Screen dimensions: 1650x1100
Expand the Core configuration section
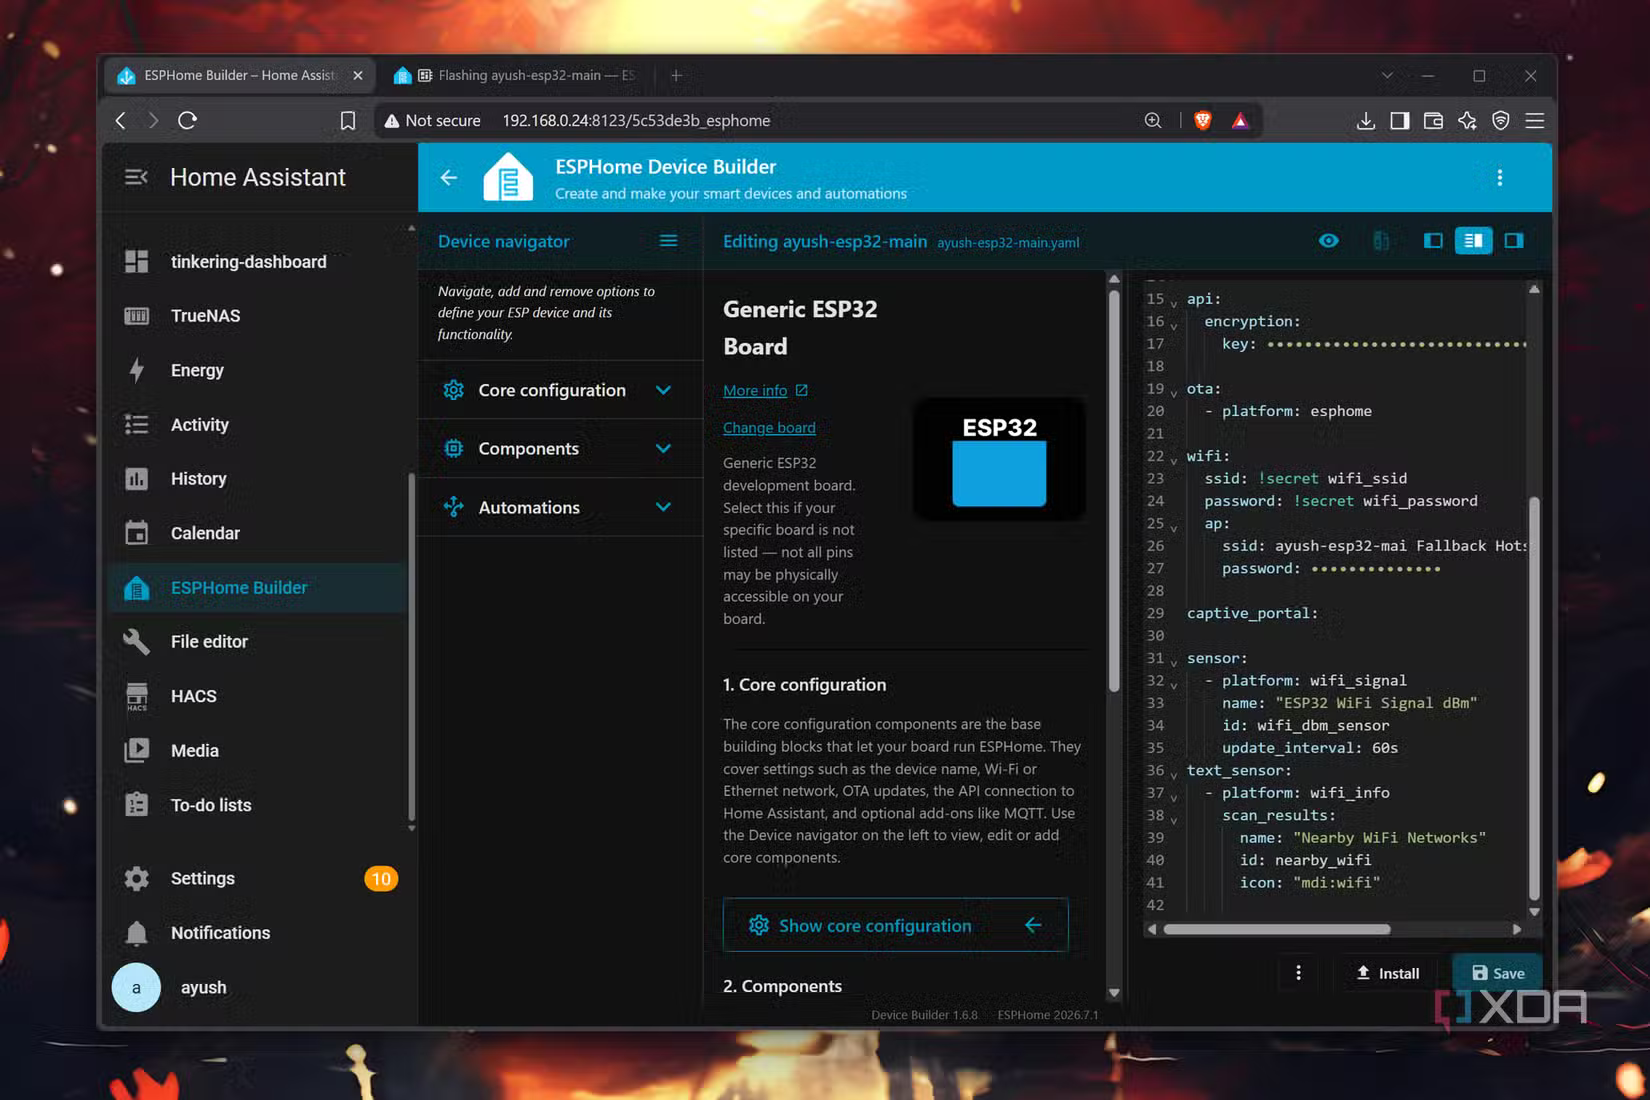[x=560, y=390]
